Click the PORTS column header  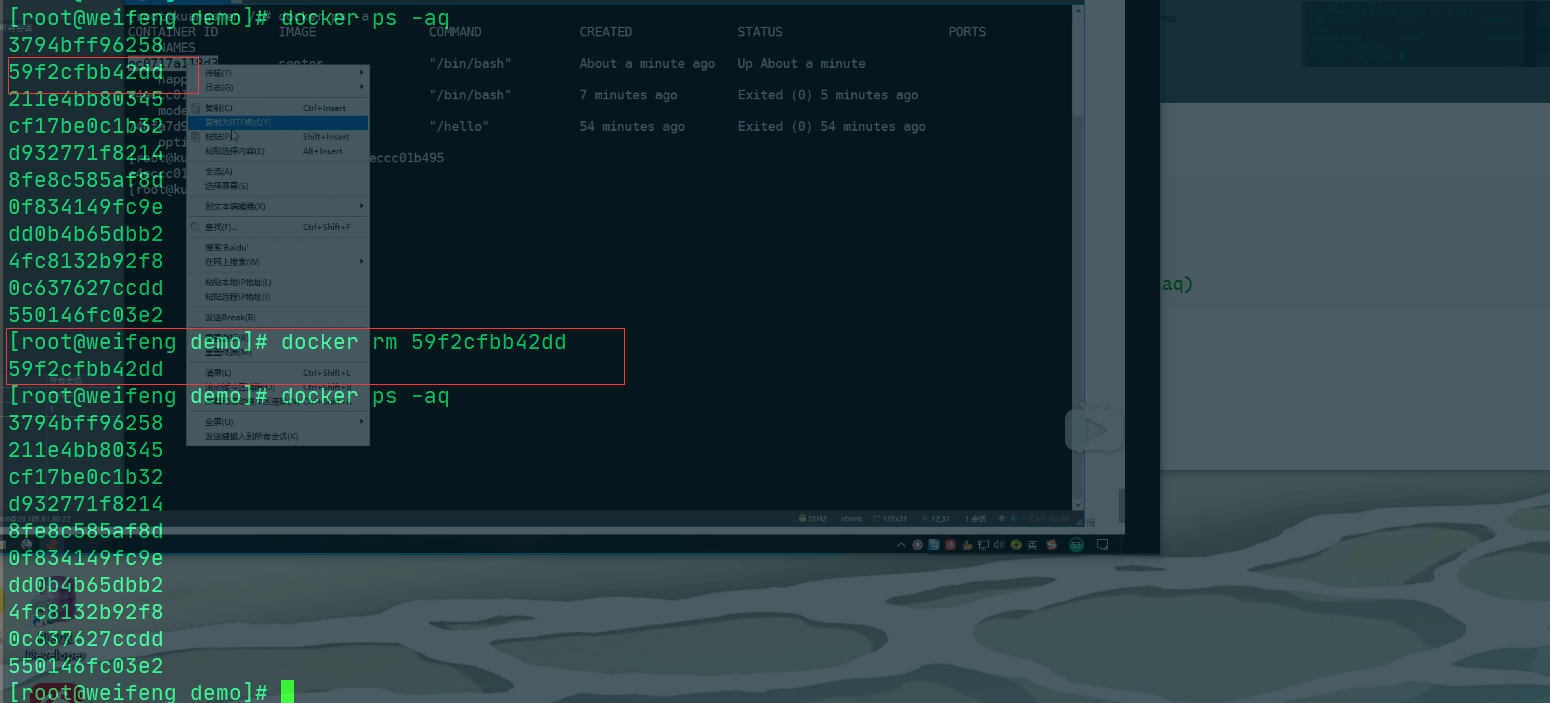tap(967, 32)
